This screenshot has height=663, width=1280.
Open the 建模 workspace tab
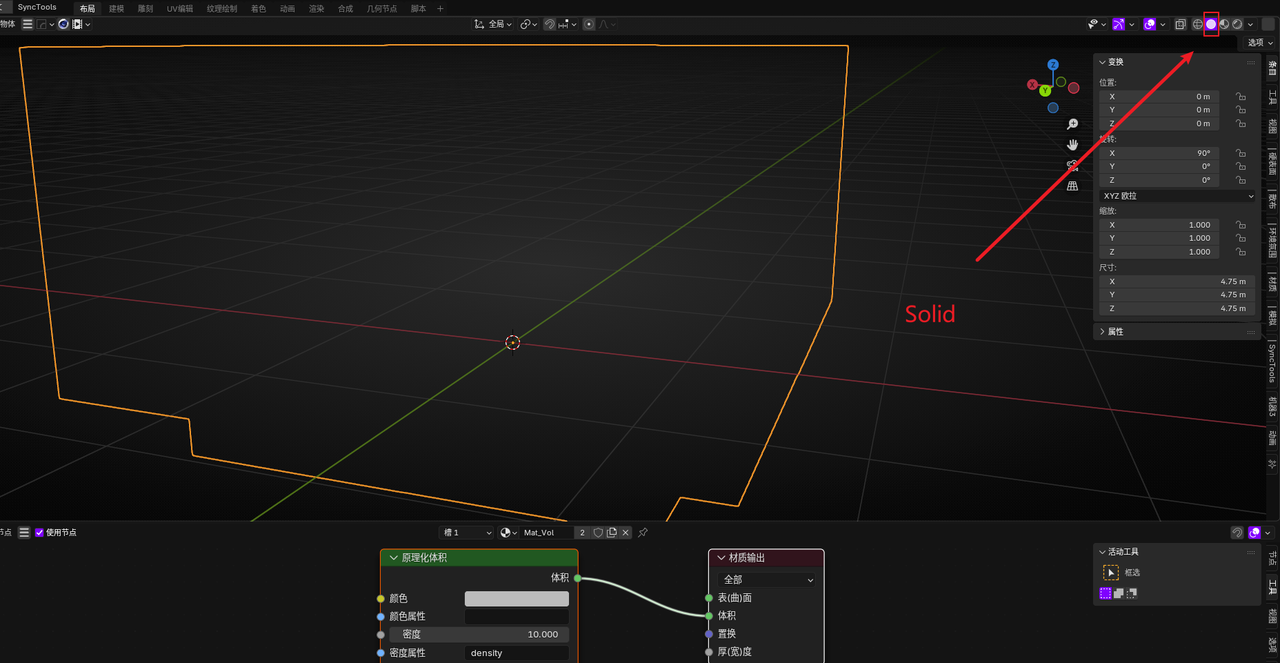coord(117,8)
